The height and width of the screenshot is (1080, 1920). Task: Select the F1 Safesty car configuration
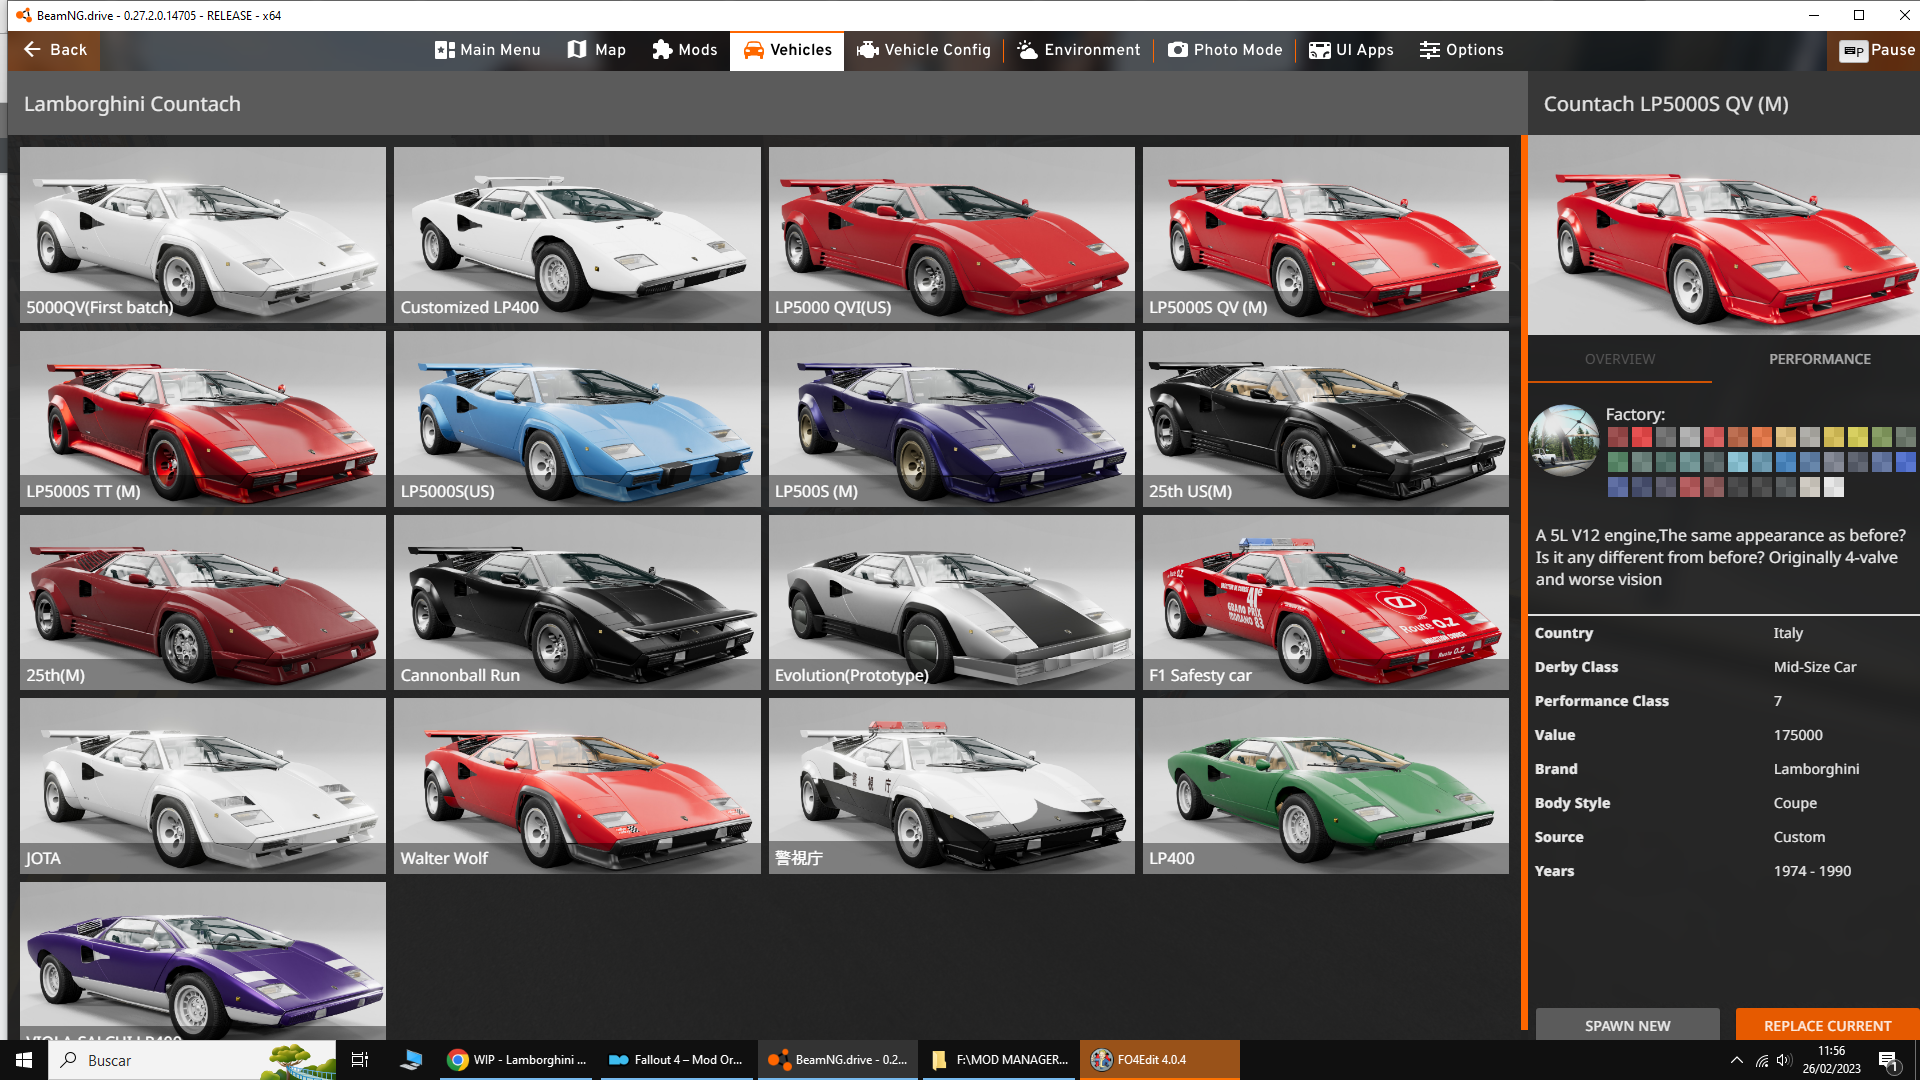click(1326, 603)
